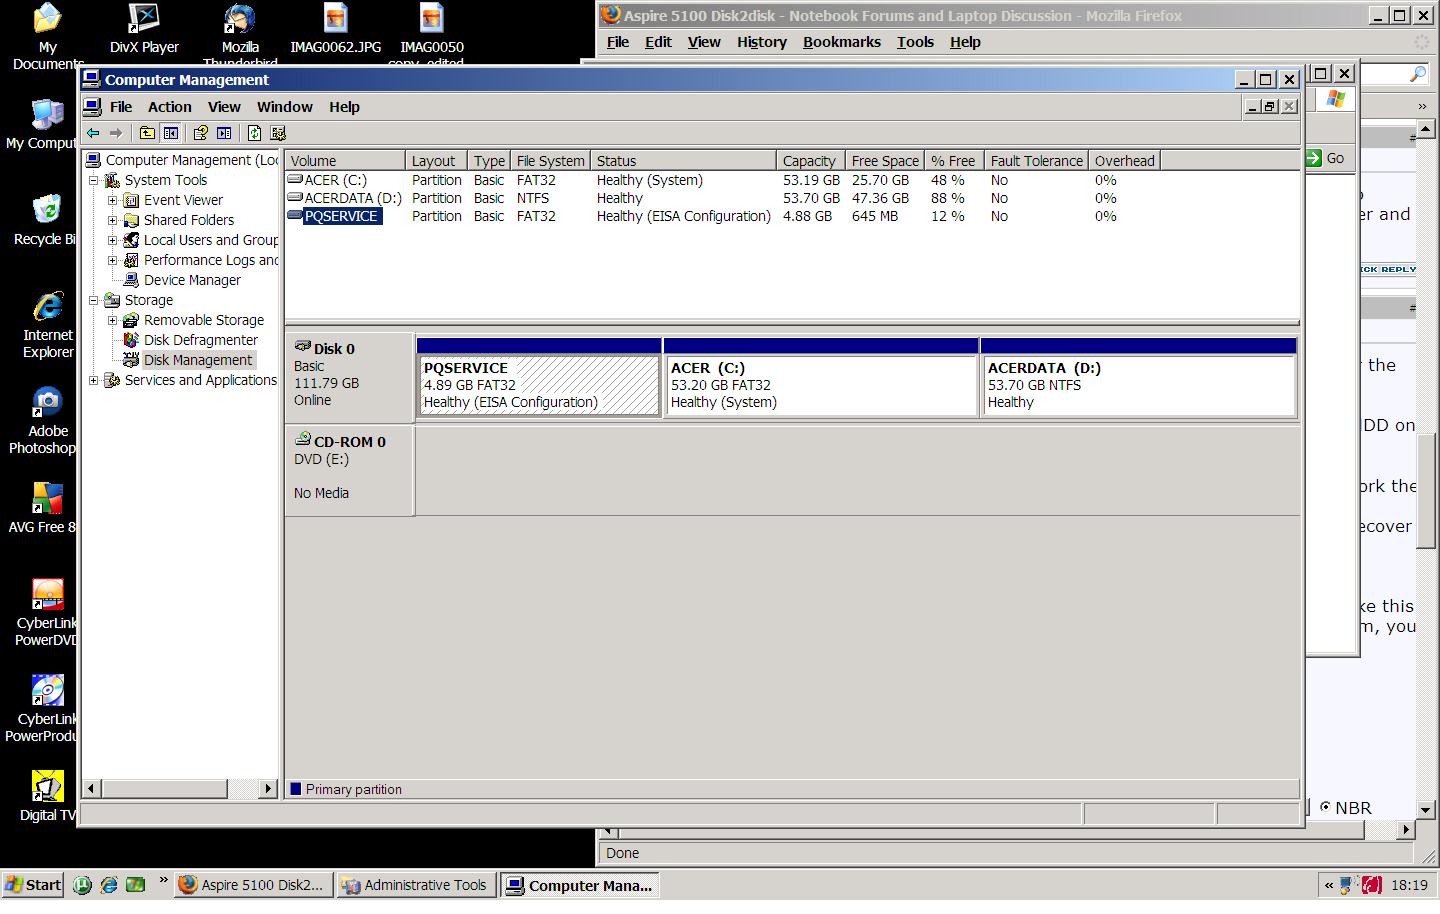The width and height of the screenshot is (1440, 914).
Task: Launch uTorrent from quick launch bar
Action: [x=83, y=885]
